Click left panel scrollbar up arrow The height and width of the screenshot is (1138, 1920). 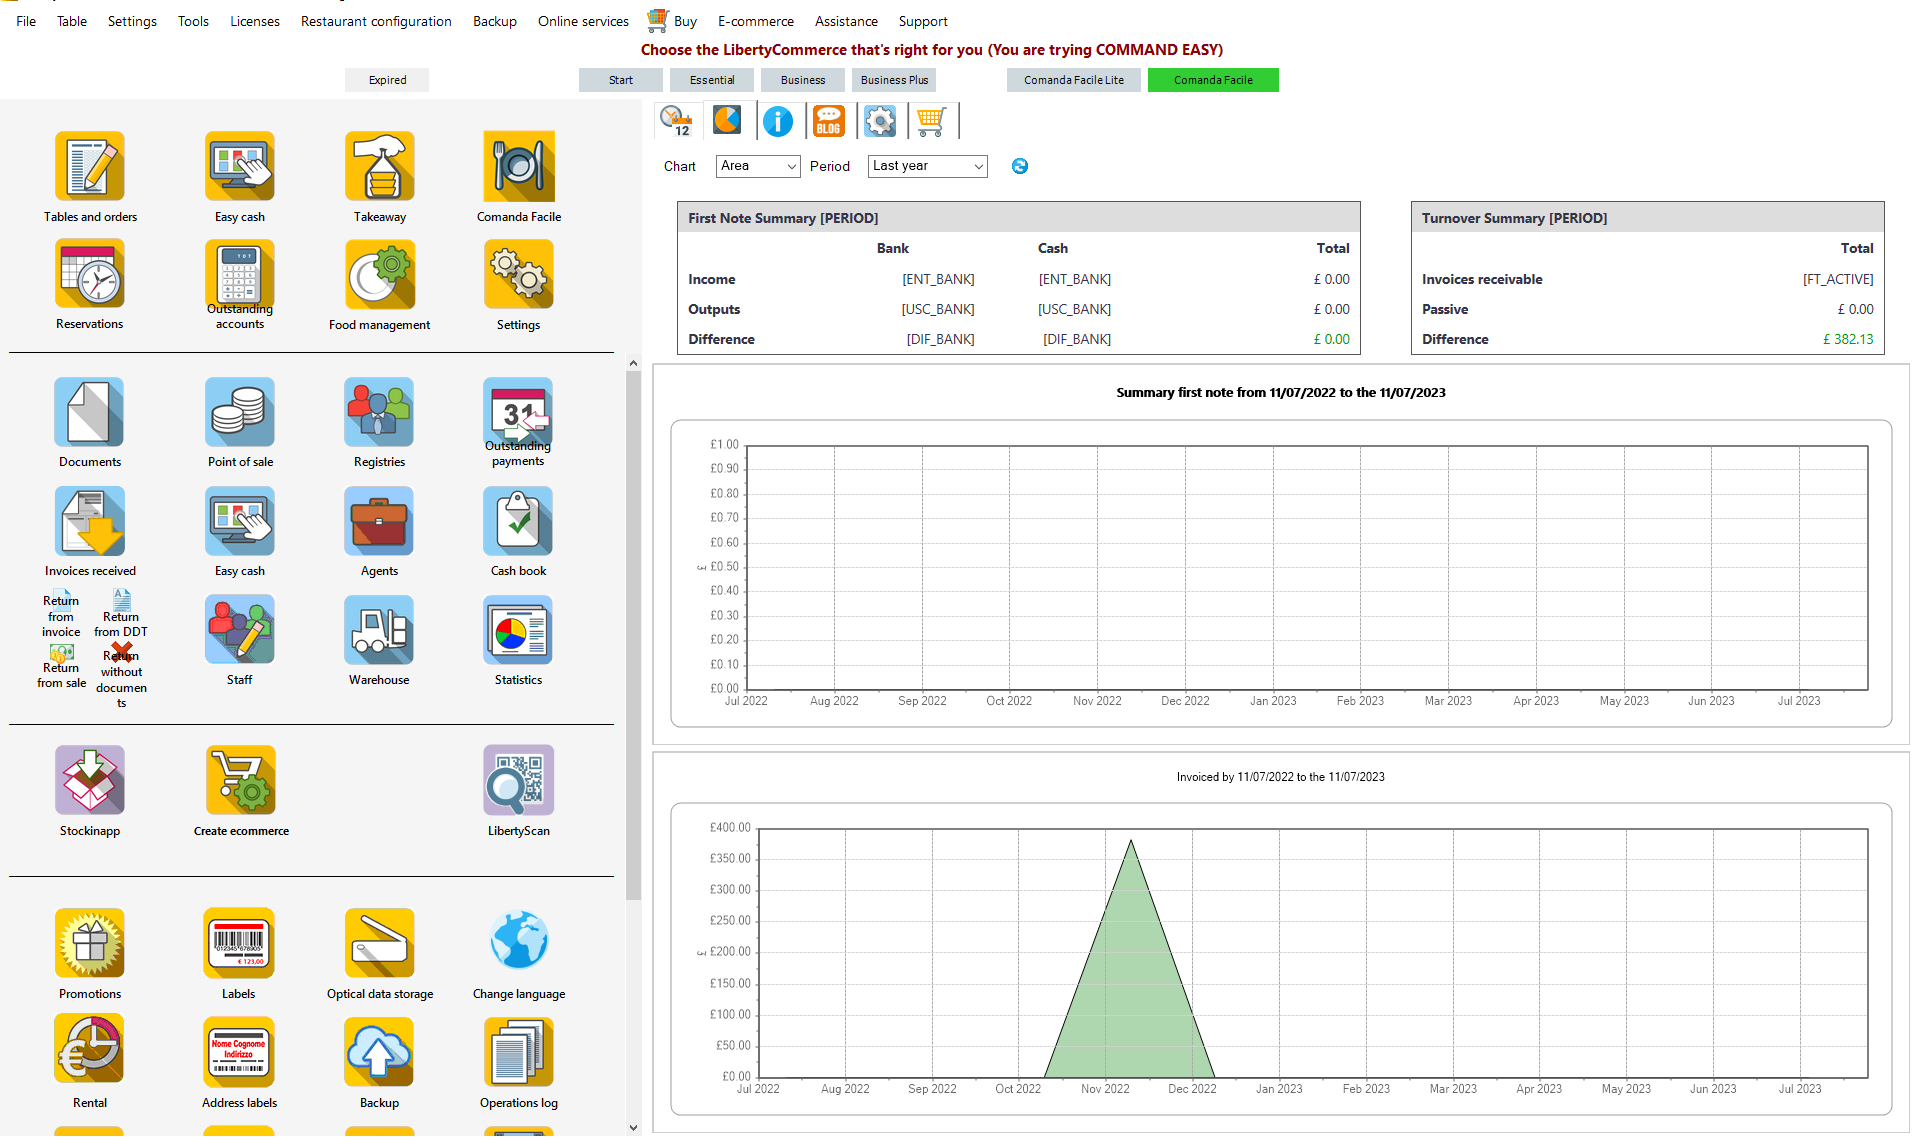coord(633,363)
